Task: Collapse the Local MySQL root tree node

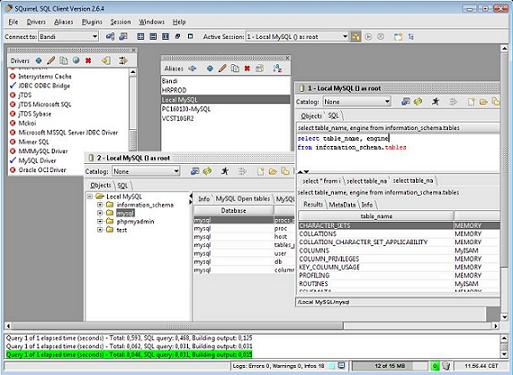Action: tap(90, 196)
